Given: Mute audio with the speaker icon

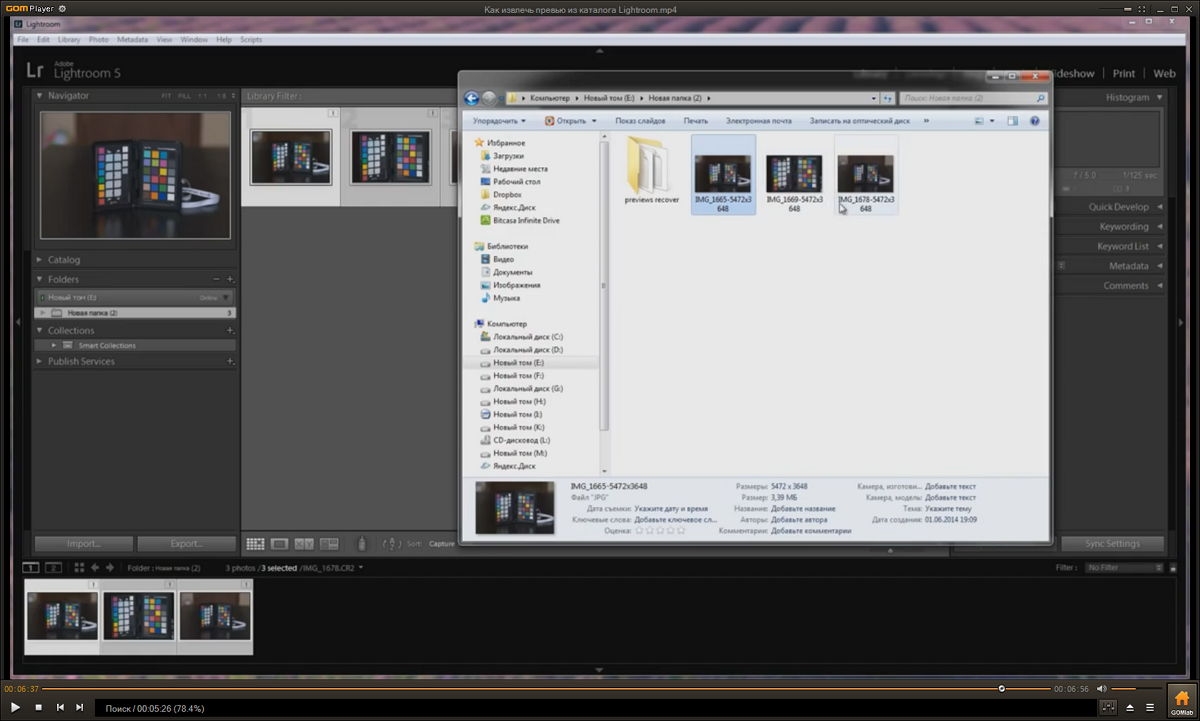Looking at the screenshot, I should [x=1101, y=689].
